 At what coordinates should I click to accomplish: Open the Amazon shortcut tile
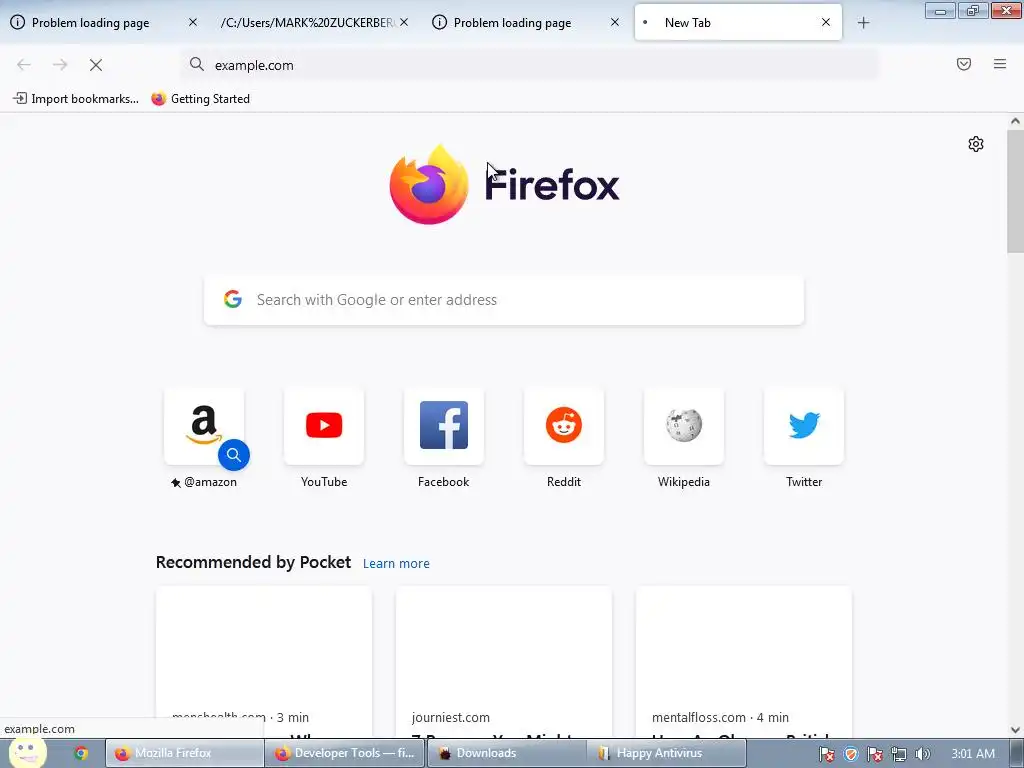[204, 426]
